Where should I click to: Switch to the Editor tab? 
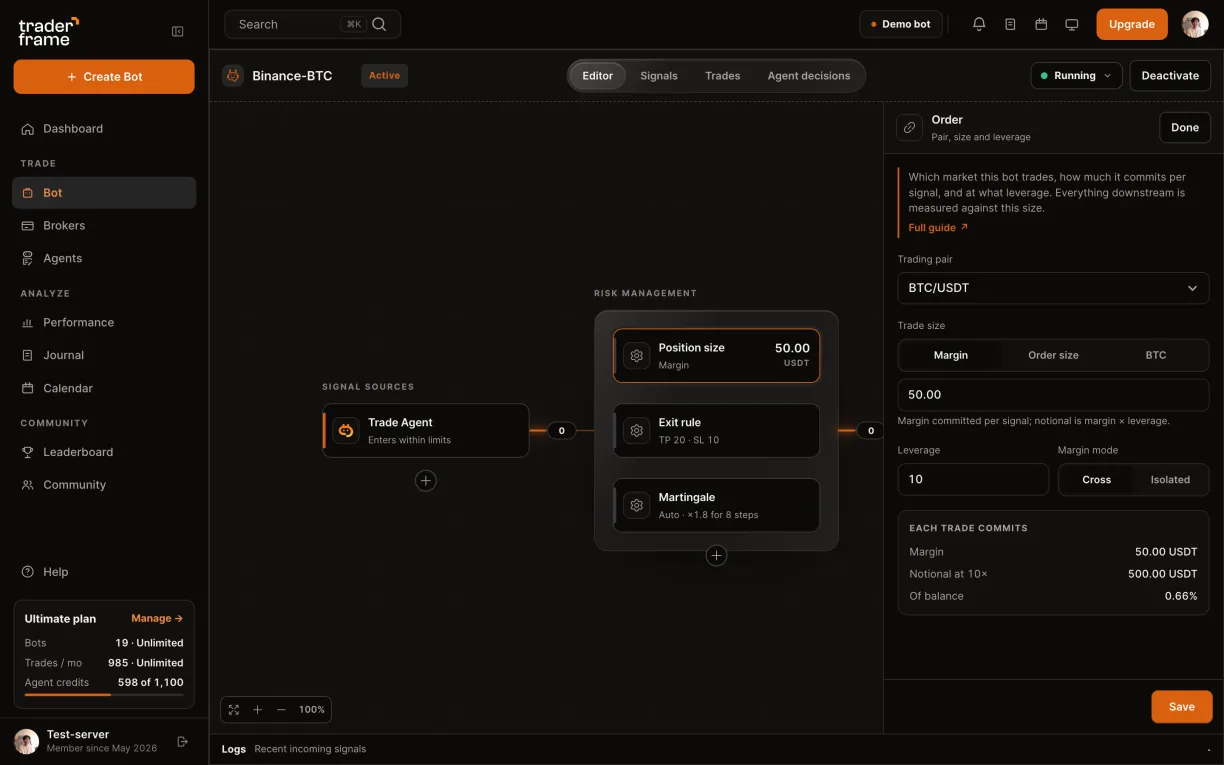tap(598, 76)
